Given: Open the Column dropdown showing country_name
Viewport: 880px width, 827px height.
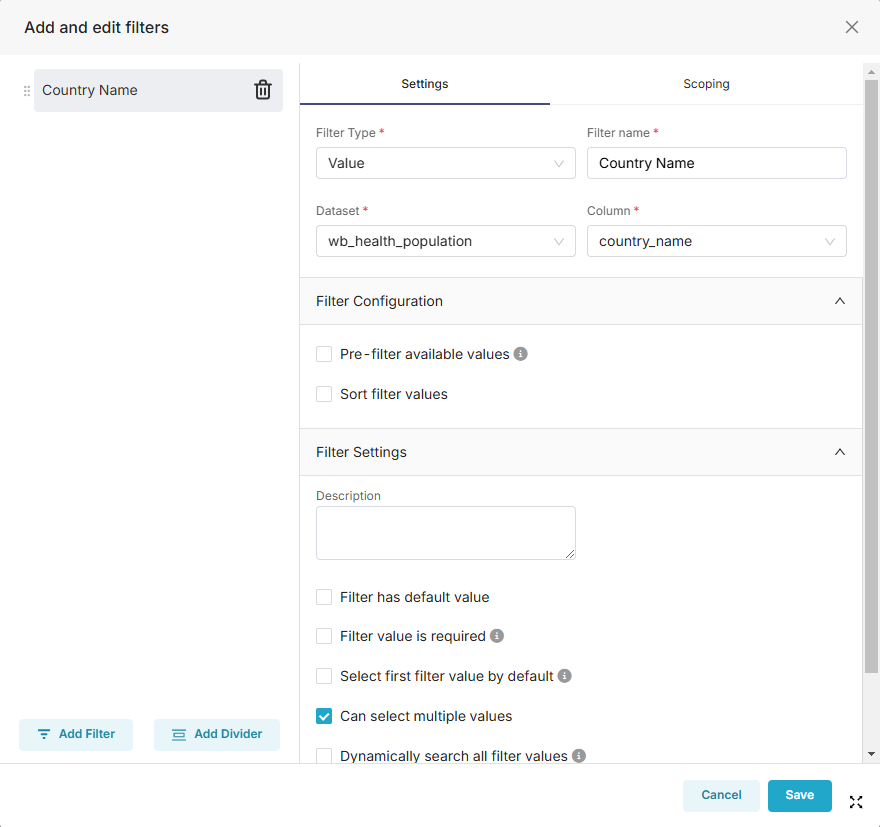Looking at the screenshot, I should coord(716,241).
